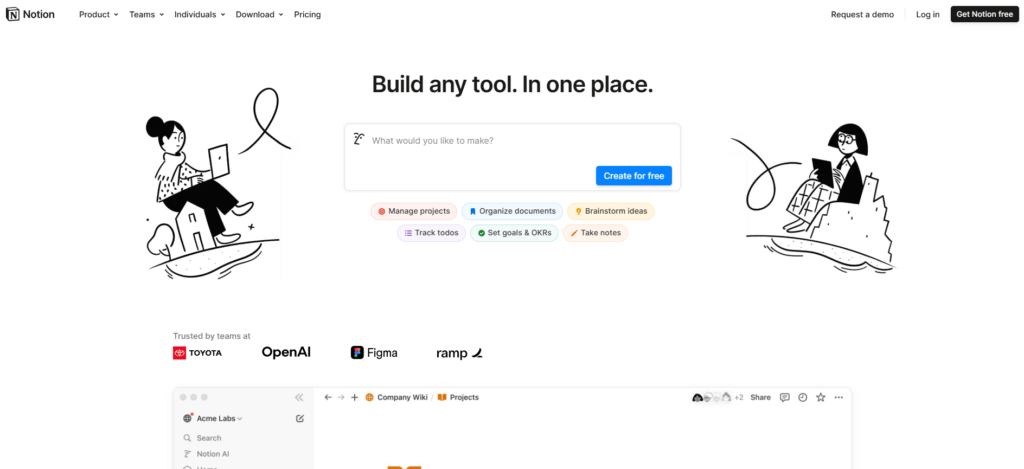
Task: Click the Log in link
Action: coord(927,14)
